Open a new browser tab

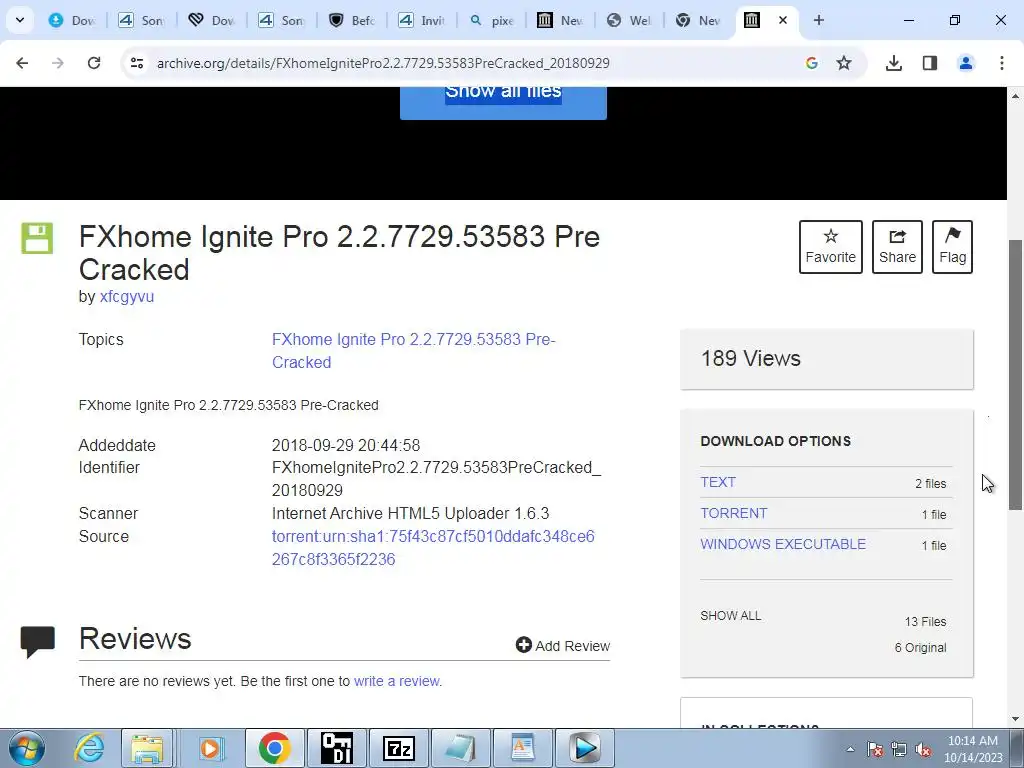(x=818, y=20)
